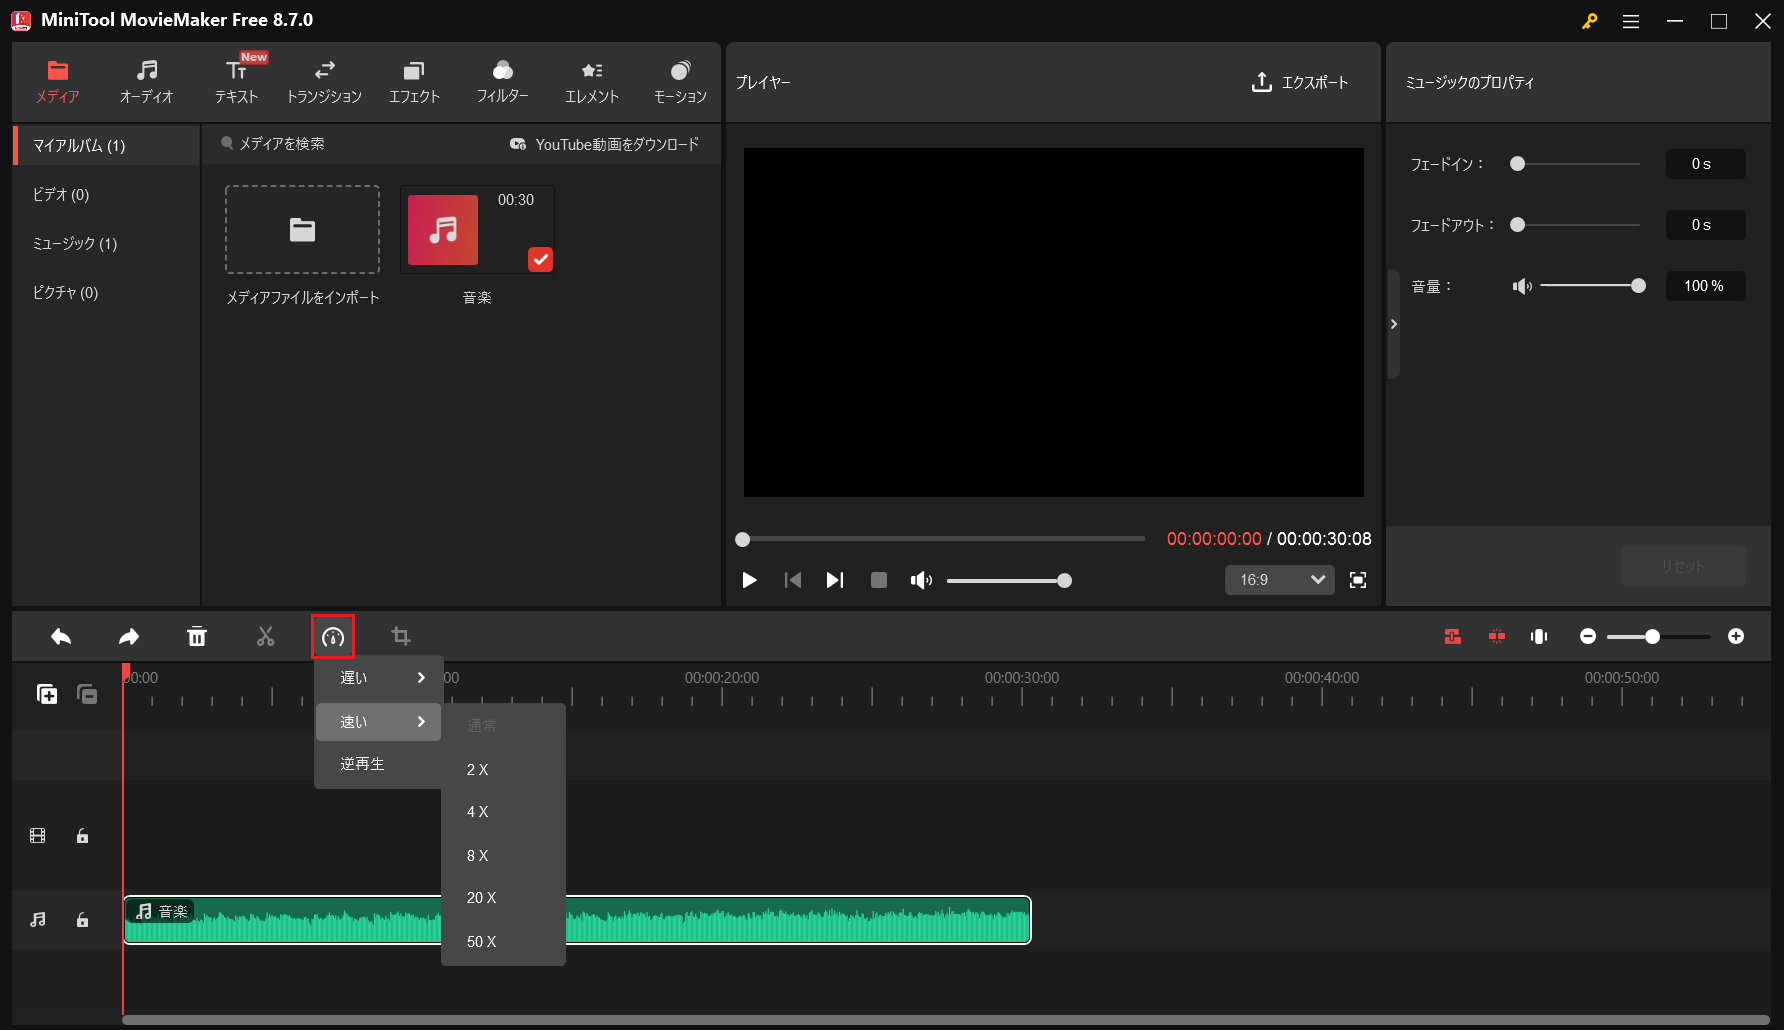Undo the last action
Screen dimensions: 1784x1030
click(x=61, y=637)
